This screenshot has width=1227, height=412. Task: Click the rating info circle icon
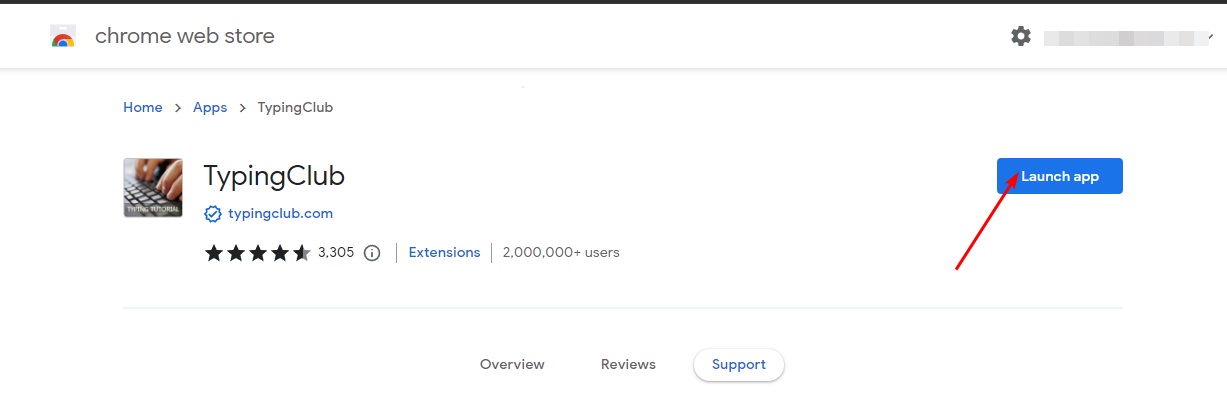tap(372, 253)
